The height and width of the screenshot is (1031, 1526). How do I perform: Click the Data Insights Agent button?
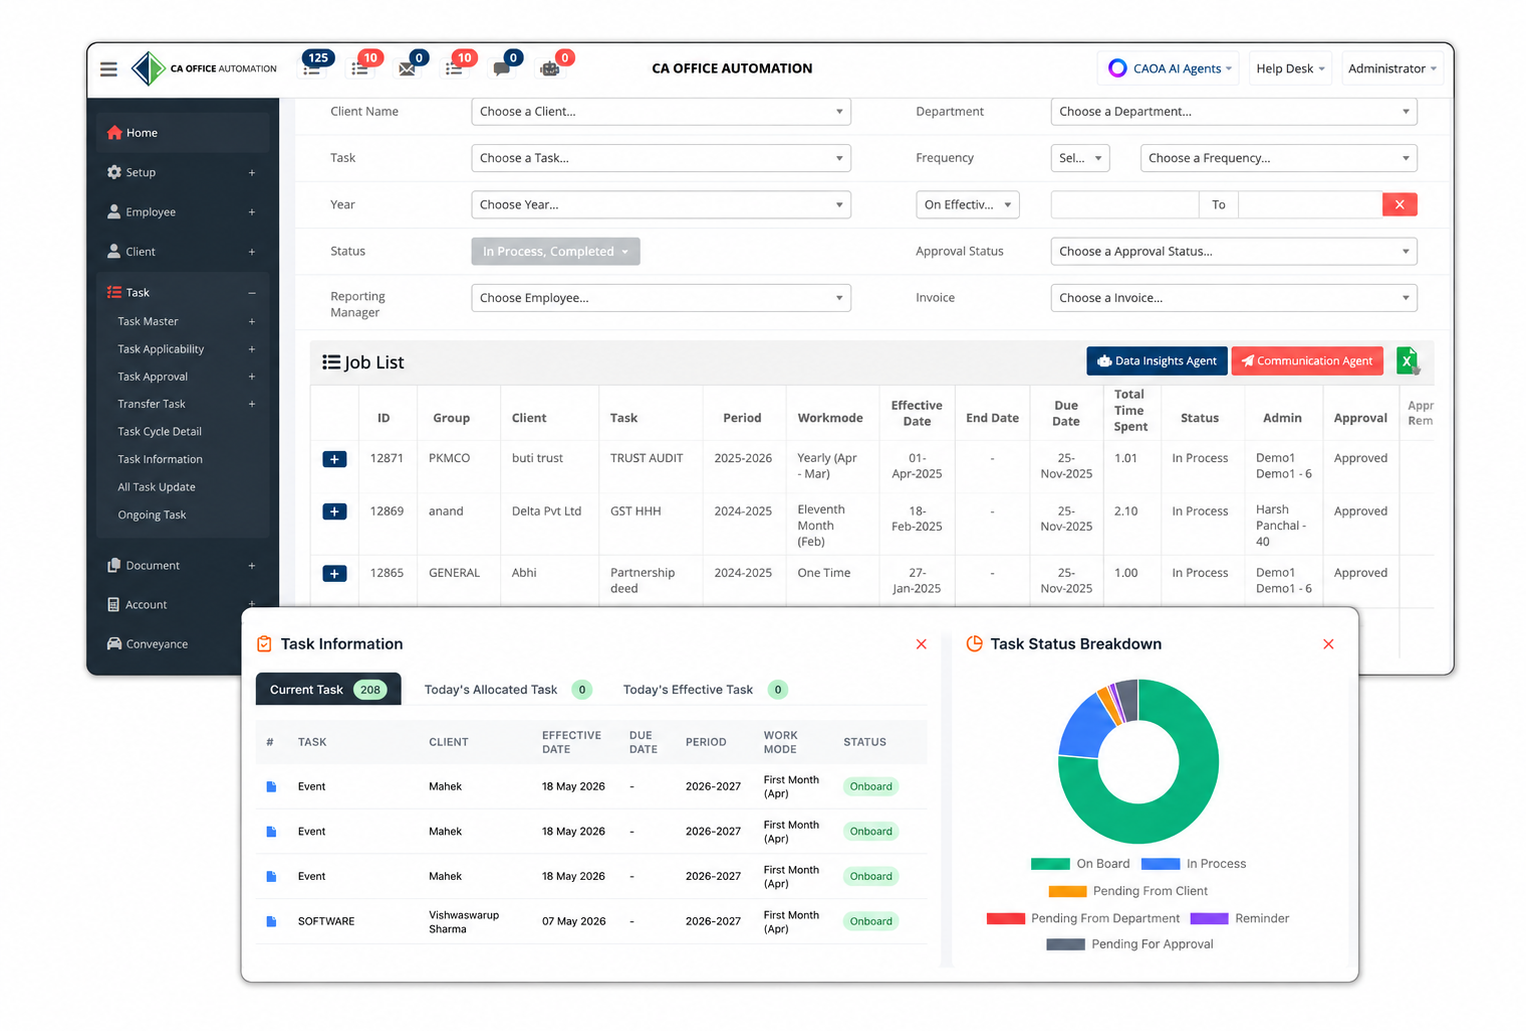(x=1157, y=361)
